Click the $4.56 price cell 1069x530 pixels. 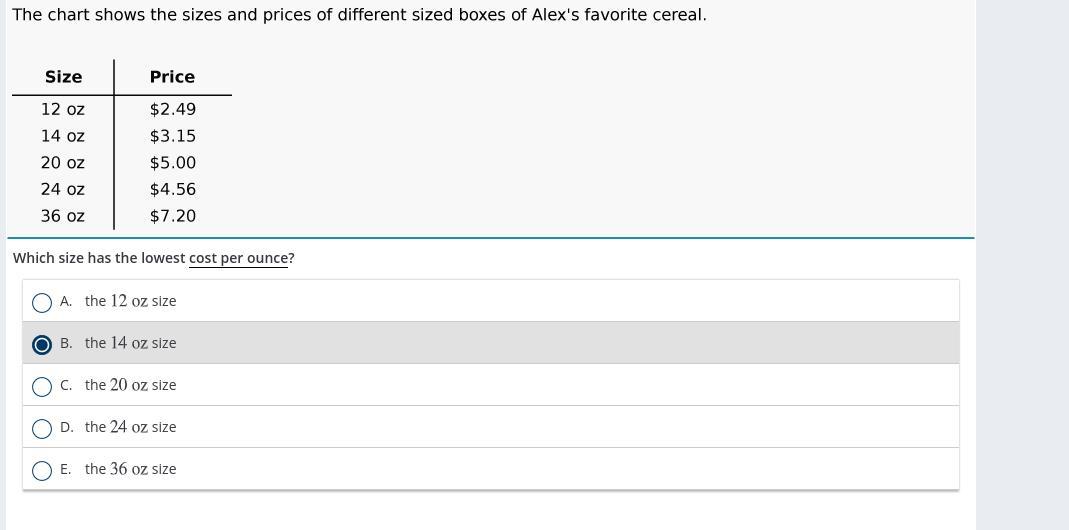pos(172,189)
